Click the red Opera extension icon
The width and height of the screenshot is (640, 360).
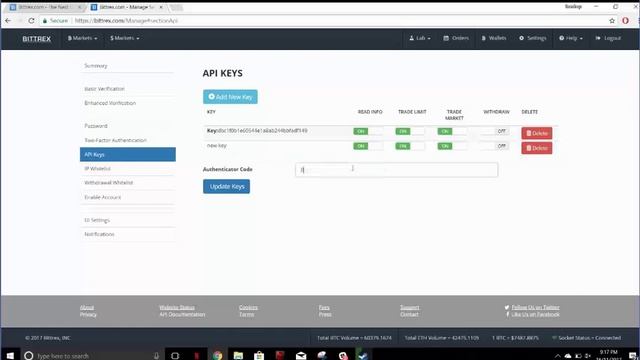pos(625,20)
